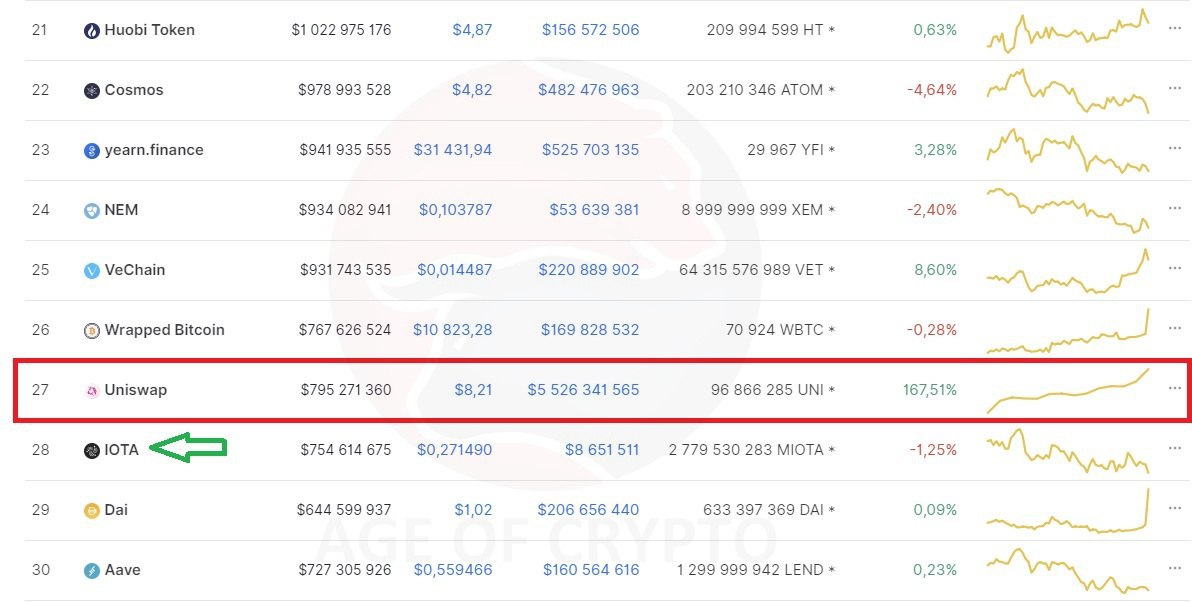1192x602 pixels.
Task: Open the three-dot menu for Uniswap row
Action: 1175,388
